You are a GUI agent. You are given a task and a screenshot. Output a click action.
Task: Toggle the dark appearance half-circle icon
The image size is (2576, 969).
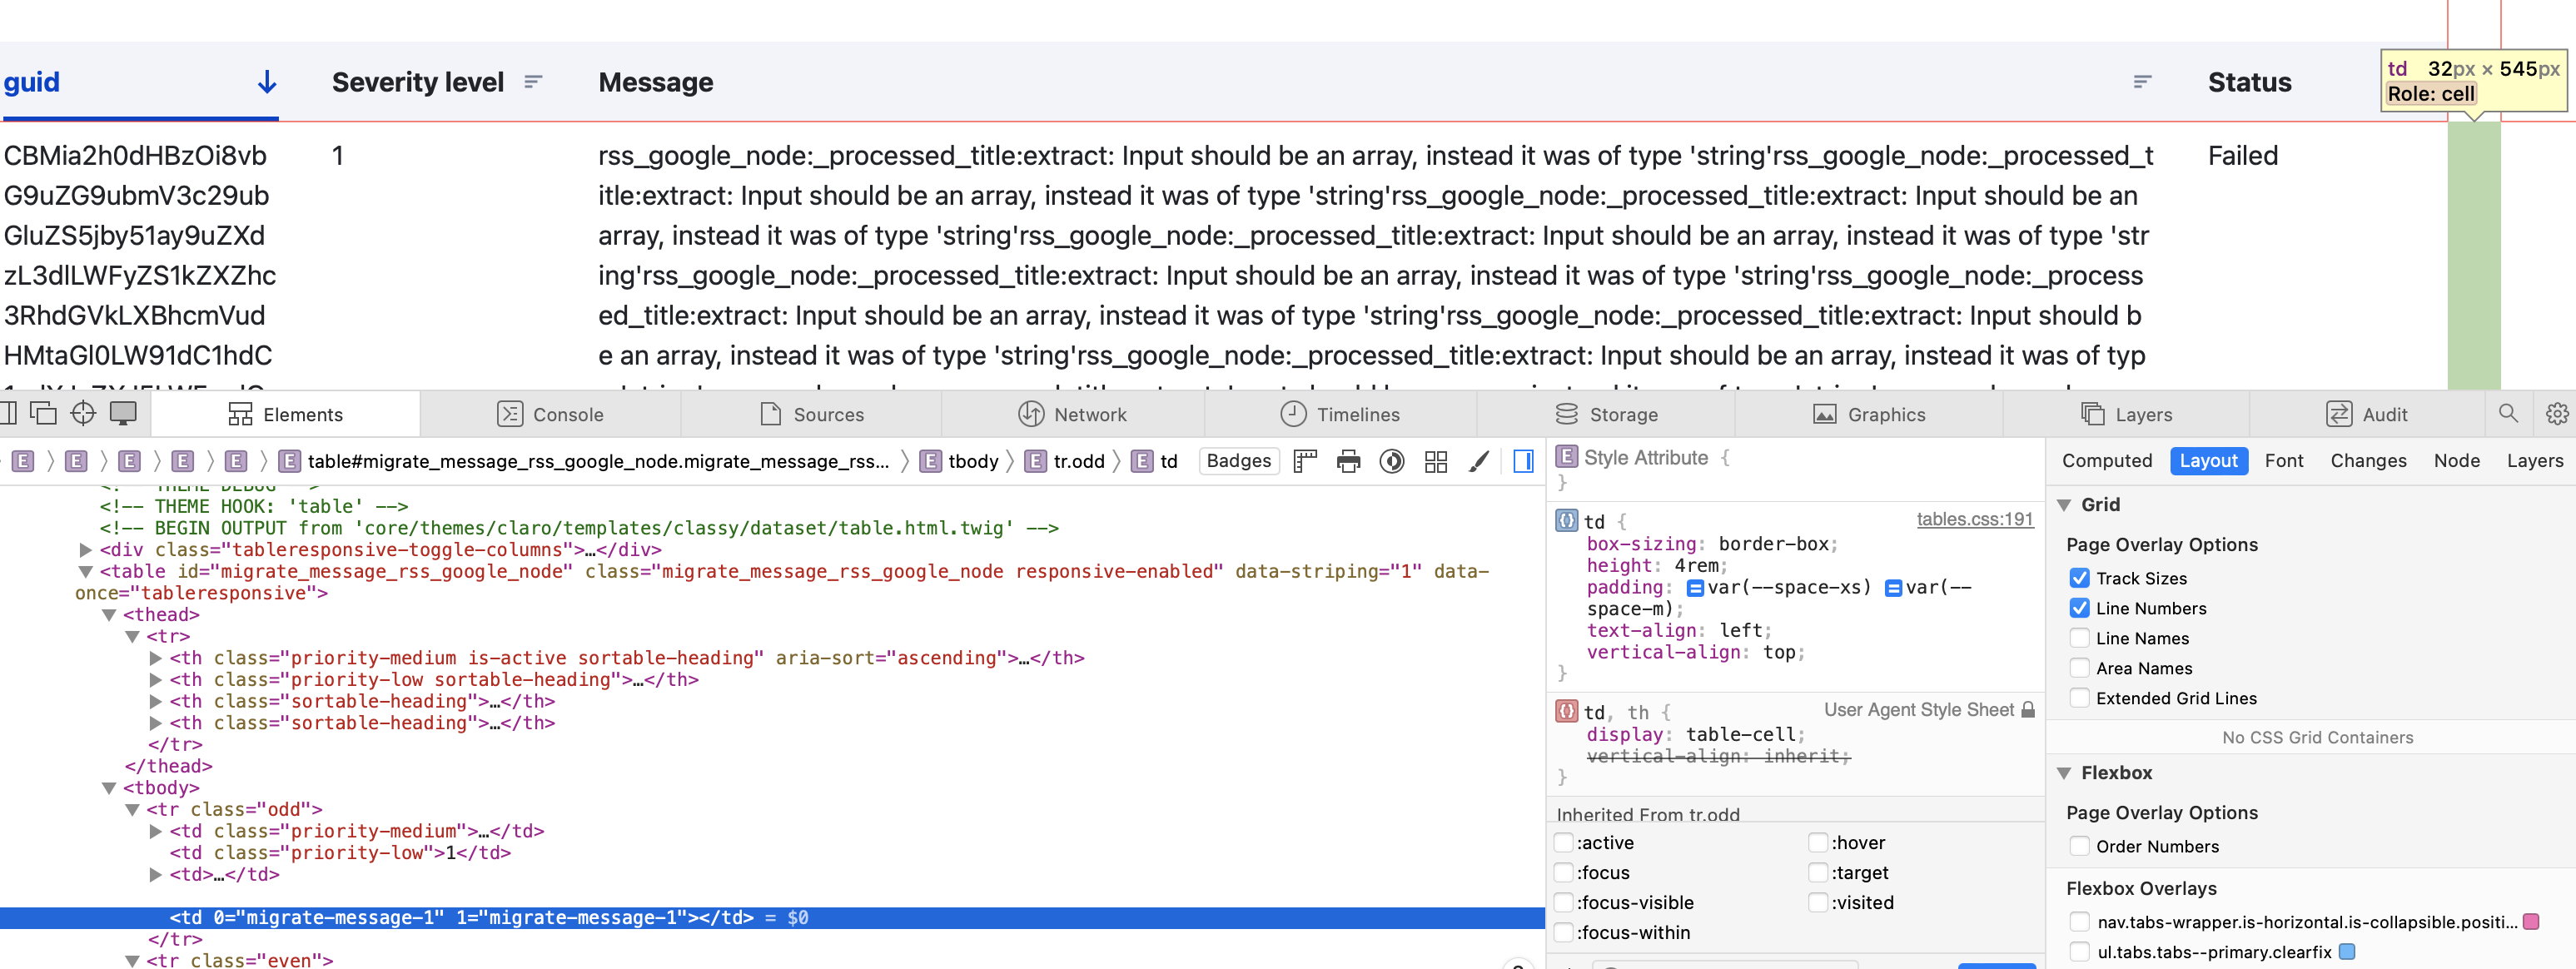point(1391,461)
